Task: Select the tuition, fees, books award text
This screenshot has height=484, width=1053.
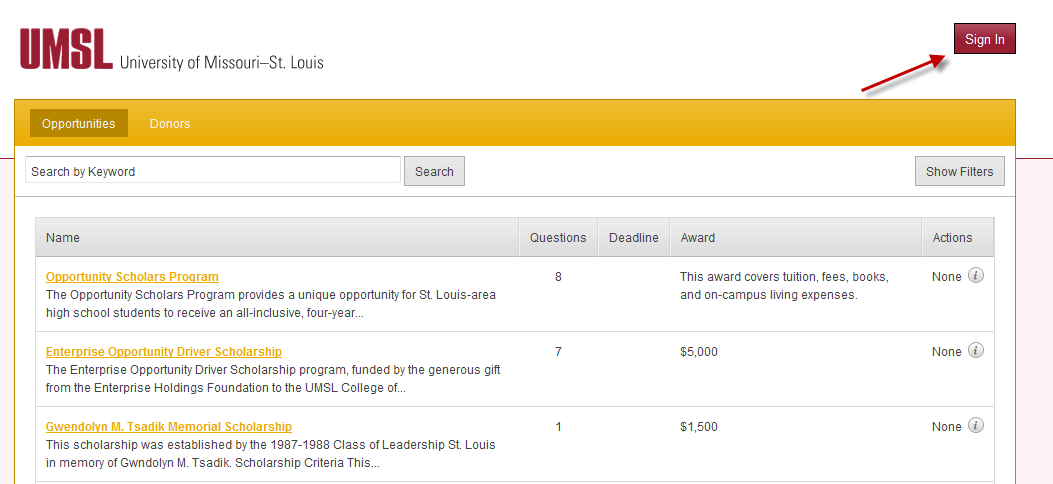Action: 784,286
